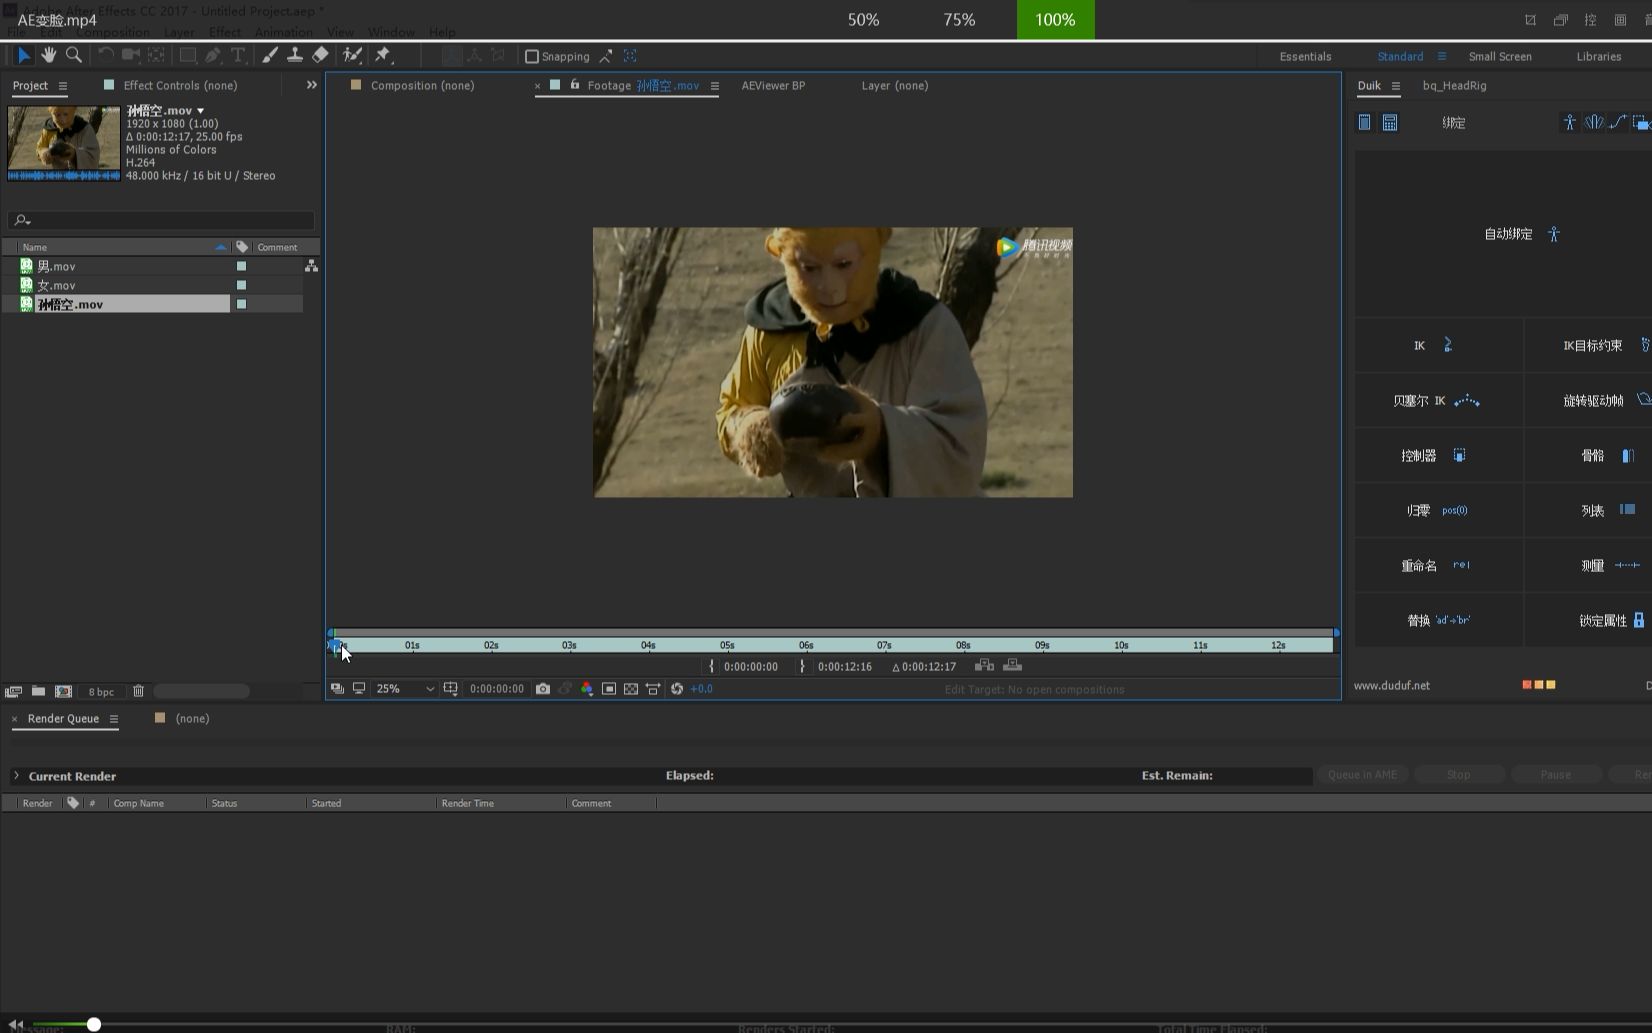
Task: Toggle the region of interest button
Action: click(609, 689)
